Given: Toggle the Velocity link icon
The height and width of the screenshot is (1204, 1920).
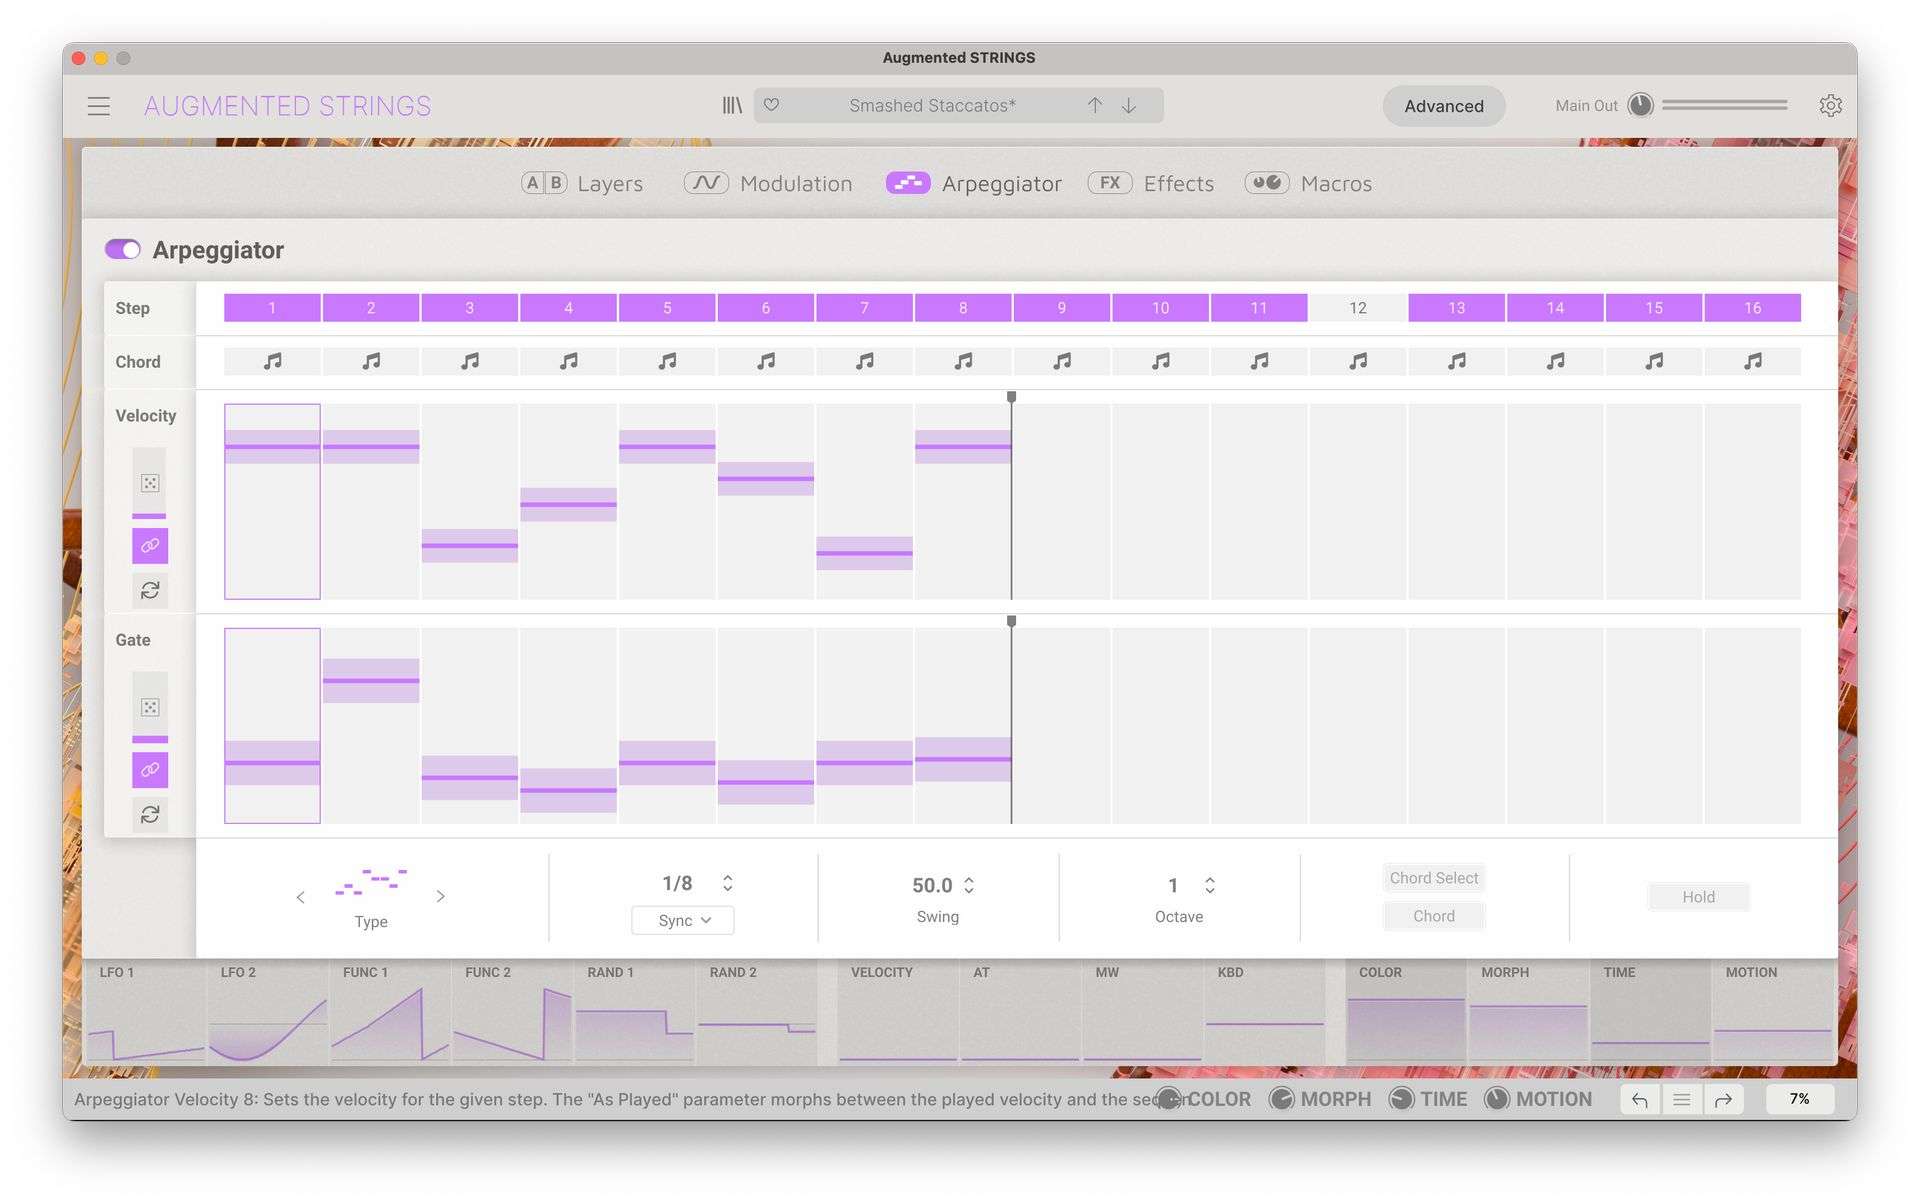Looking at the screenshot, I should click(150, 546).
